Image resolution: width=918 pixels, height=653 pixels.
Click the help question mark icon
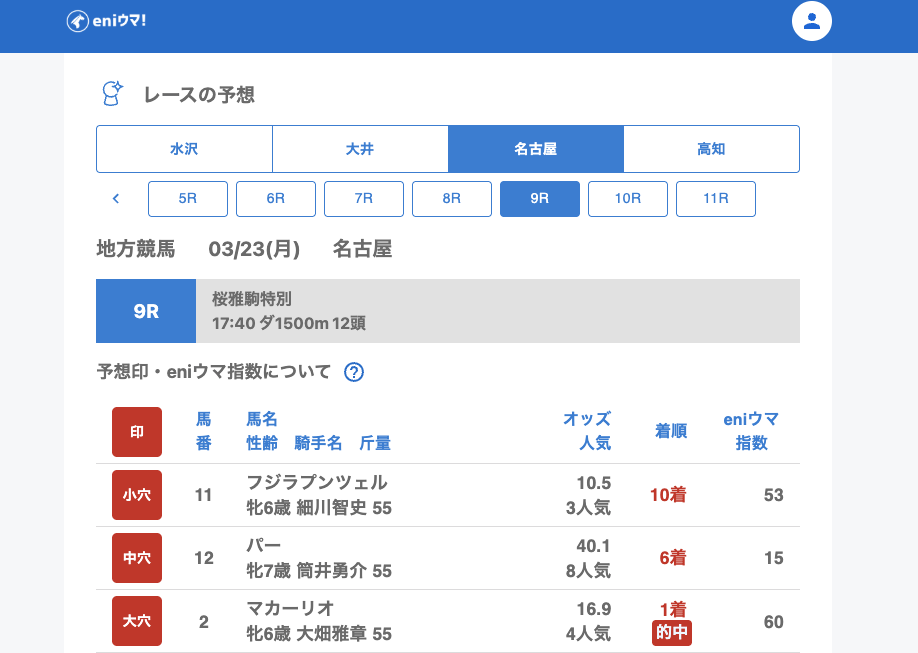pos(354,372)
